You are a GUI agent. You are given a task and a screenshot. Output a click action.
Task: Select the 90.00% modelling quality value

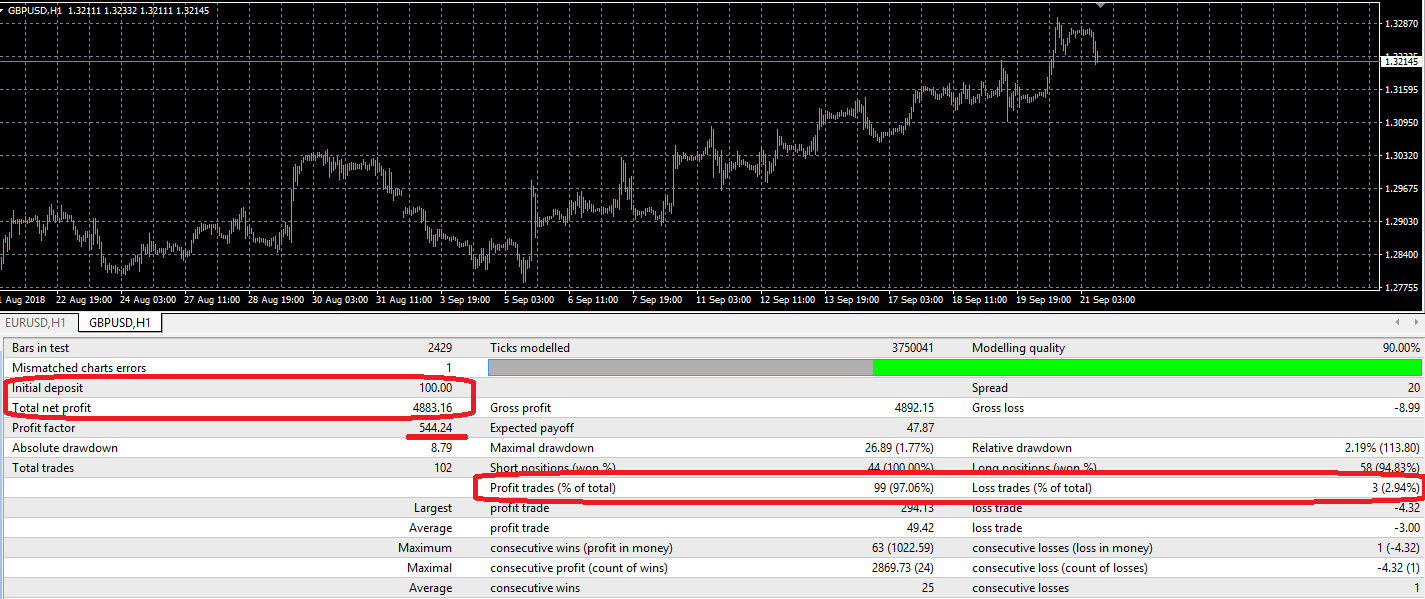coord(1401,348)
